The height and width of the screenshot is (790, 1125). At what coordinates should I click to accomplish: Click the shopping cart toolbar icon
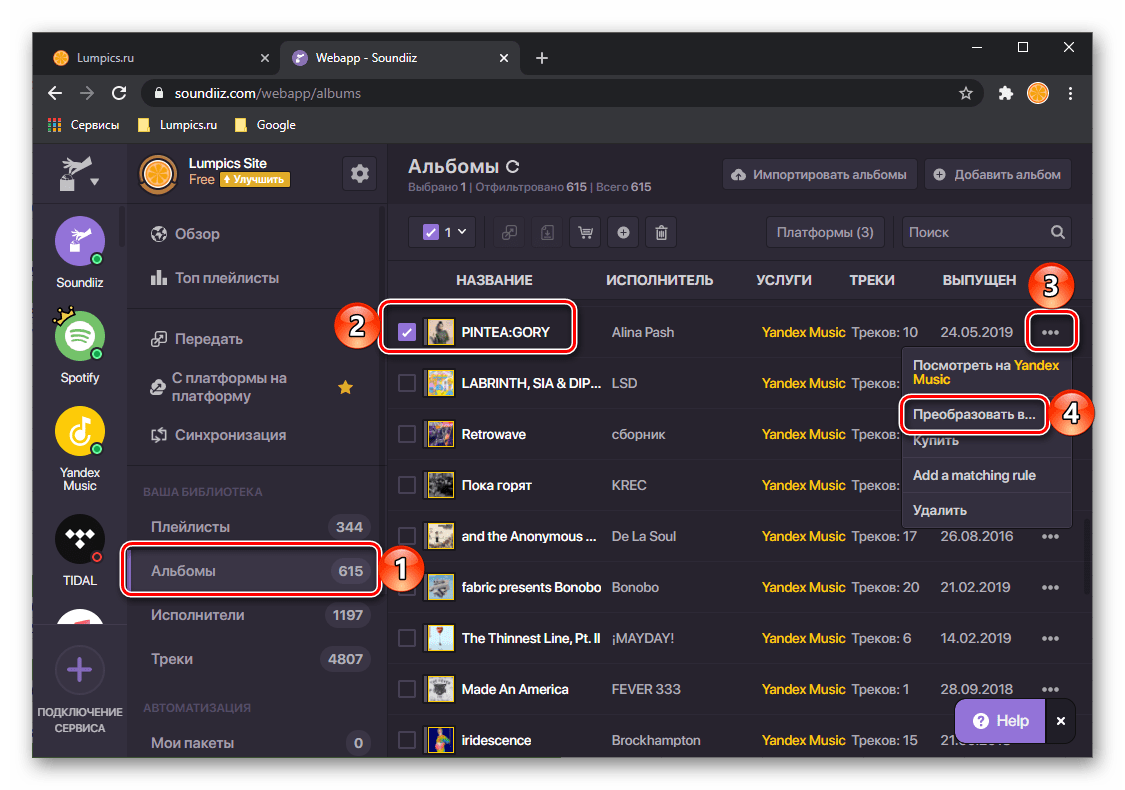tap(585, 232)
